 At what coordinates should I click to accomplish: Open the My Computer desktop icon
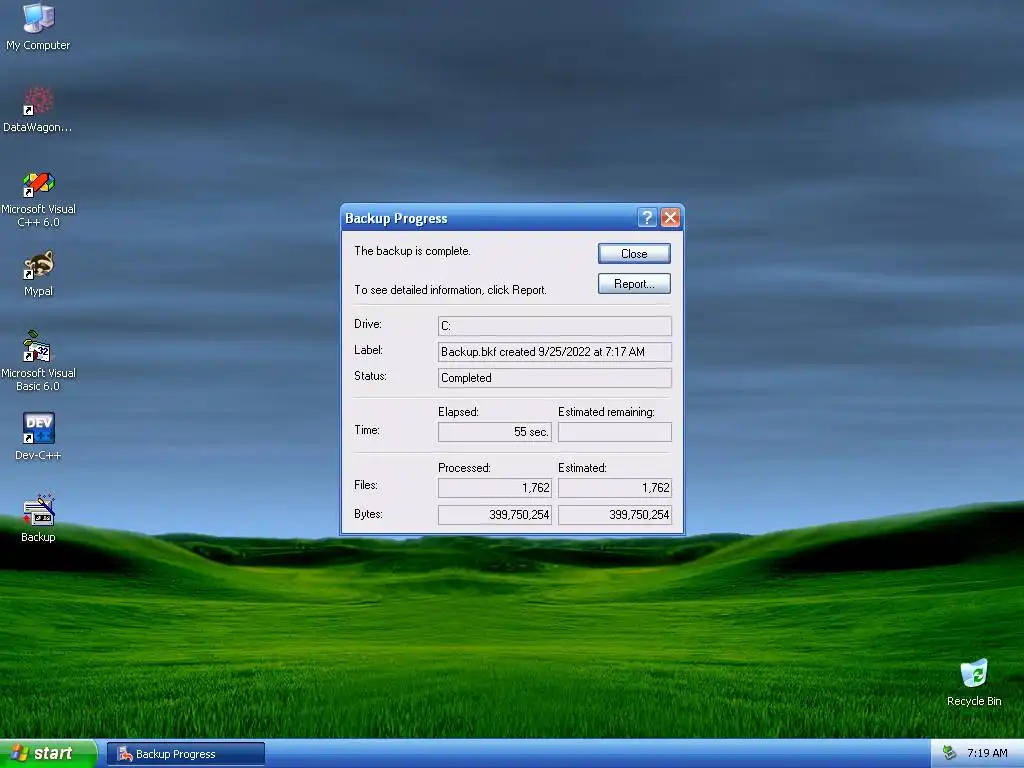[x=38, y=26]
